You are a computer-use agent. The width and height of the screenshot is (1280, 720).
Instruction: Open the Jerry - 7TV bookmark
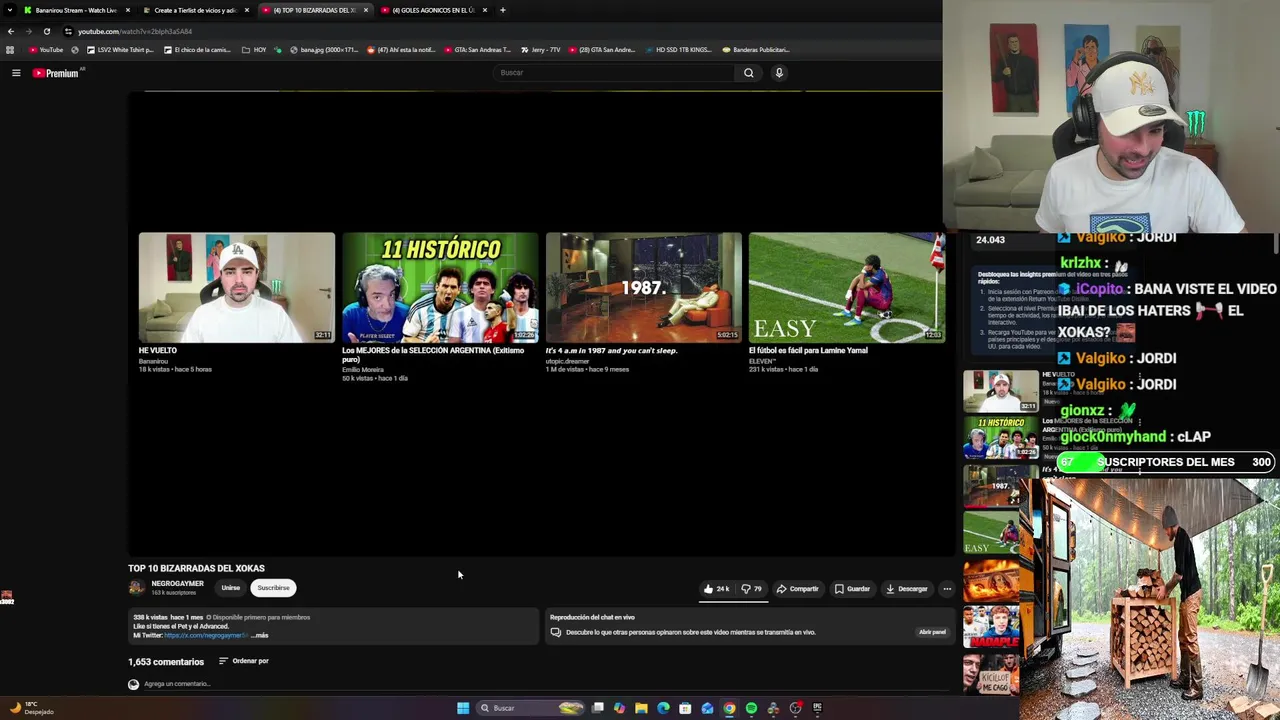(540, 50)
